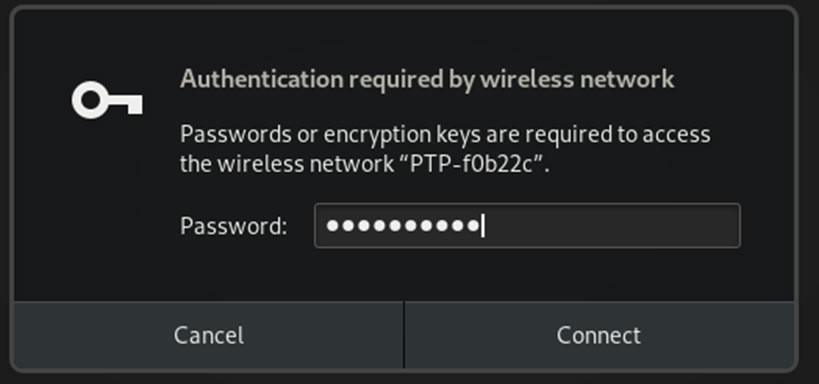Click the Connect button
The image size is (819, 384).
599,335
